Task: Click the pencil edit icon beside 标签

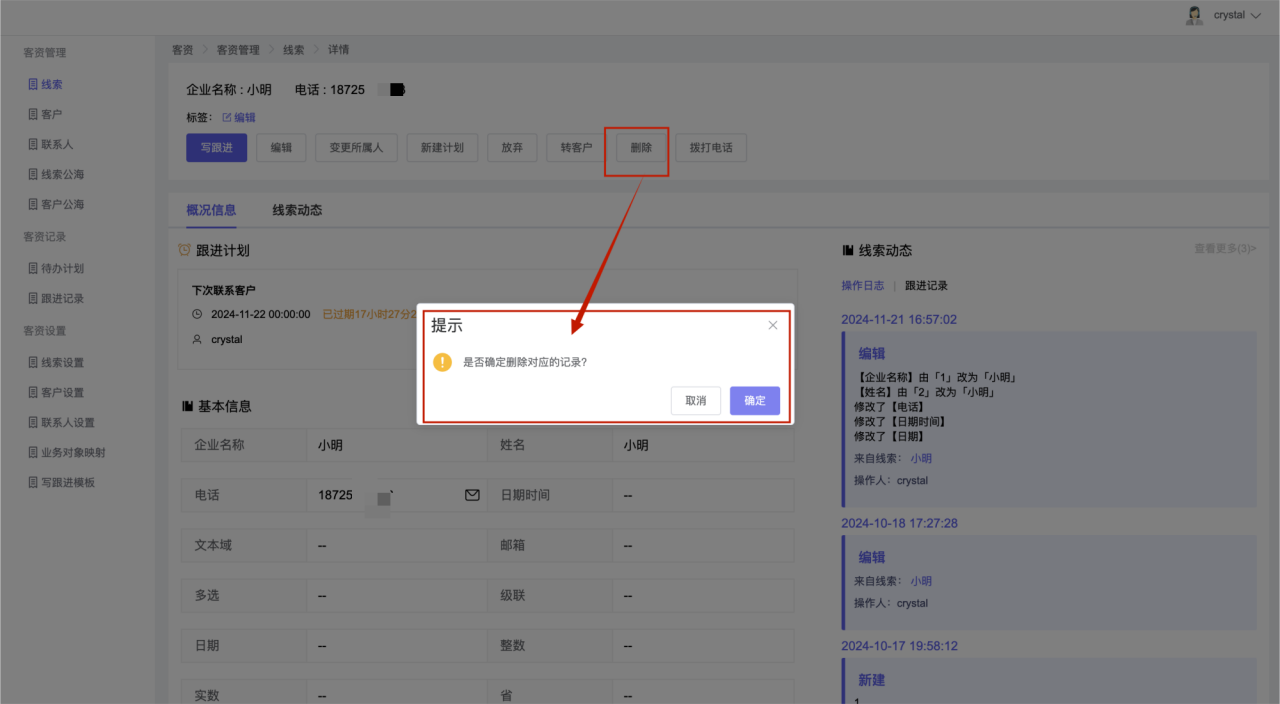Action: (x=226, y=118)
